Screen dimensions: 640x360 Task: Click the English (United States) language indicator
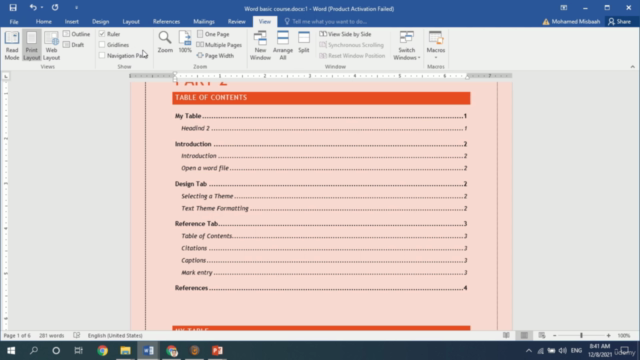coord(115,336)
